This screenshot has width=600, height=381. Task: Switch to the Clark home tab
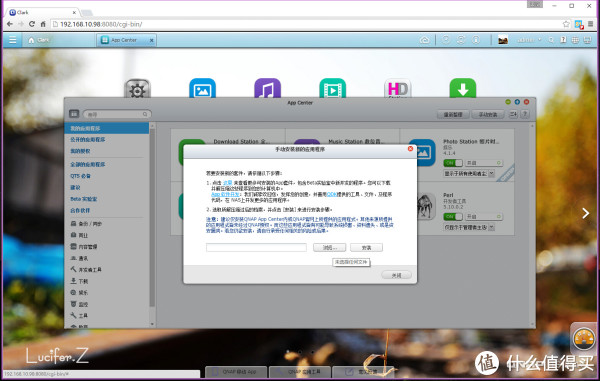coord(39,40)
